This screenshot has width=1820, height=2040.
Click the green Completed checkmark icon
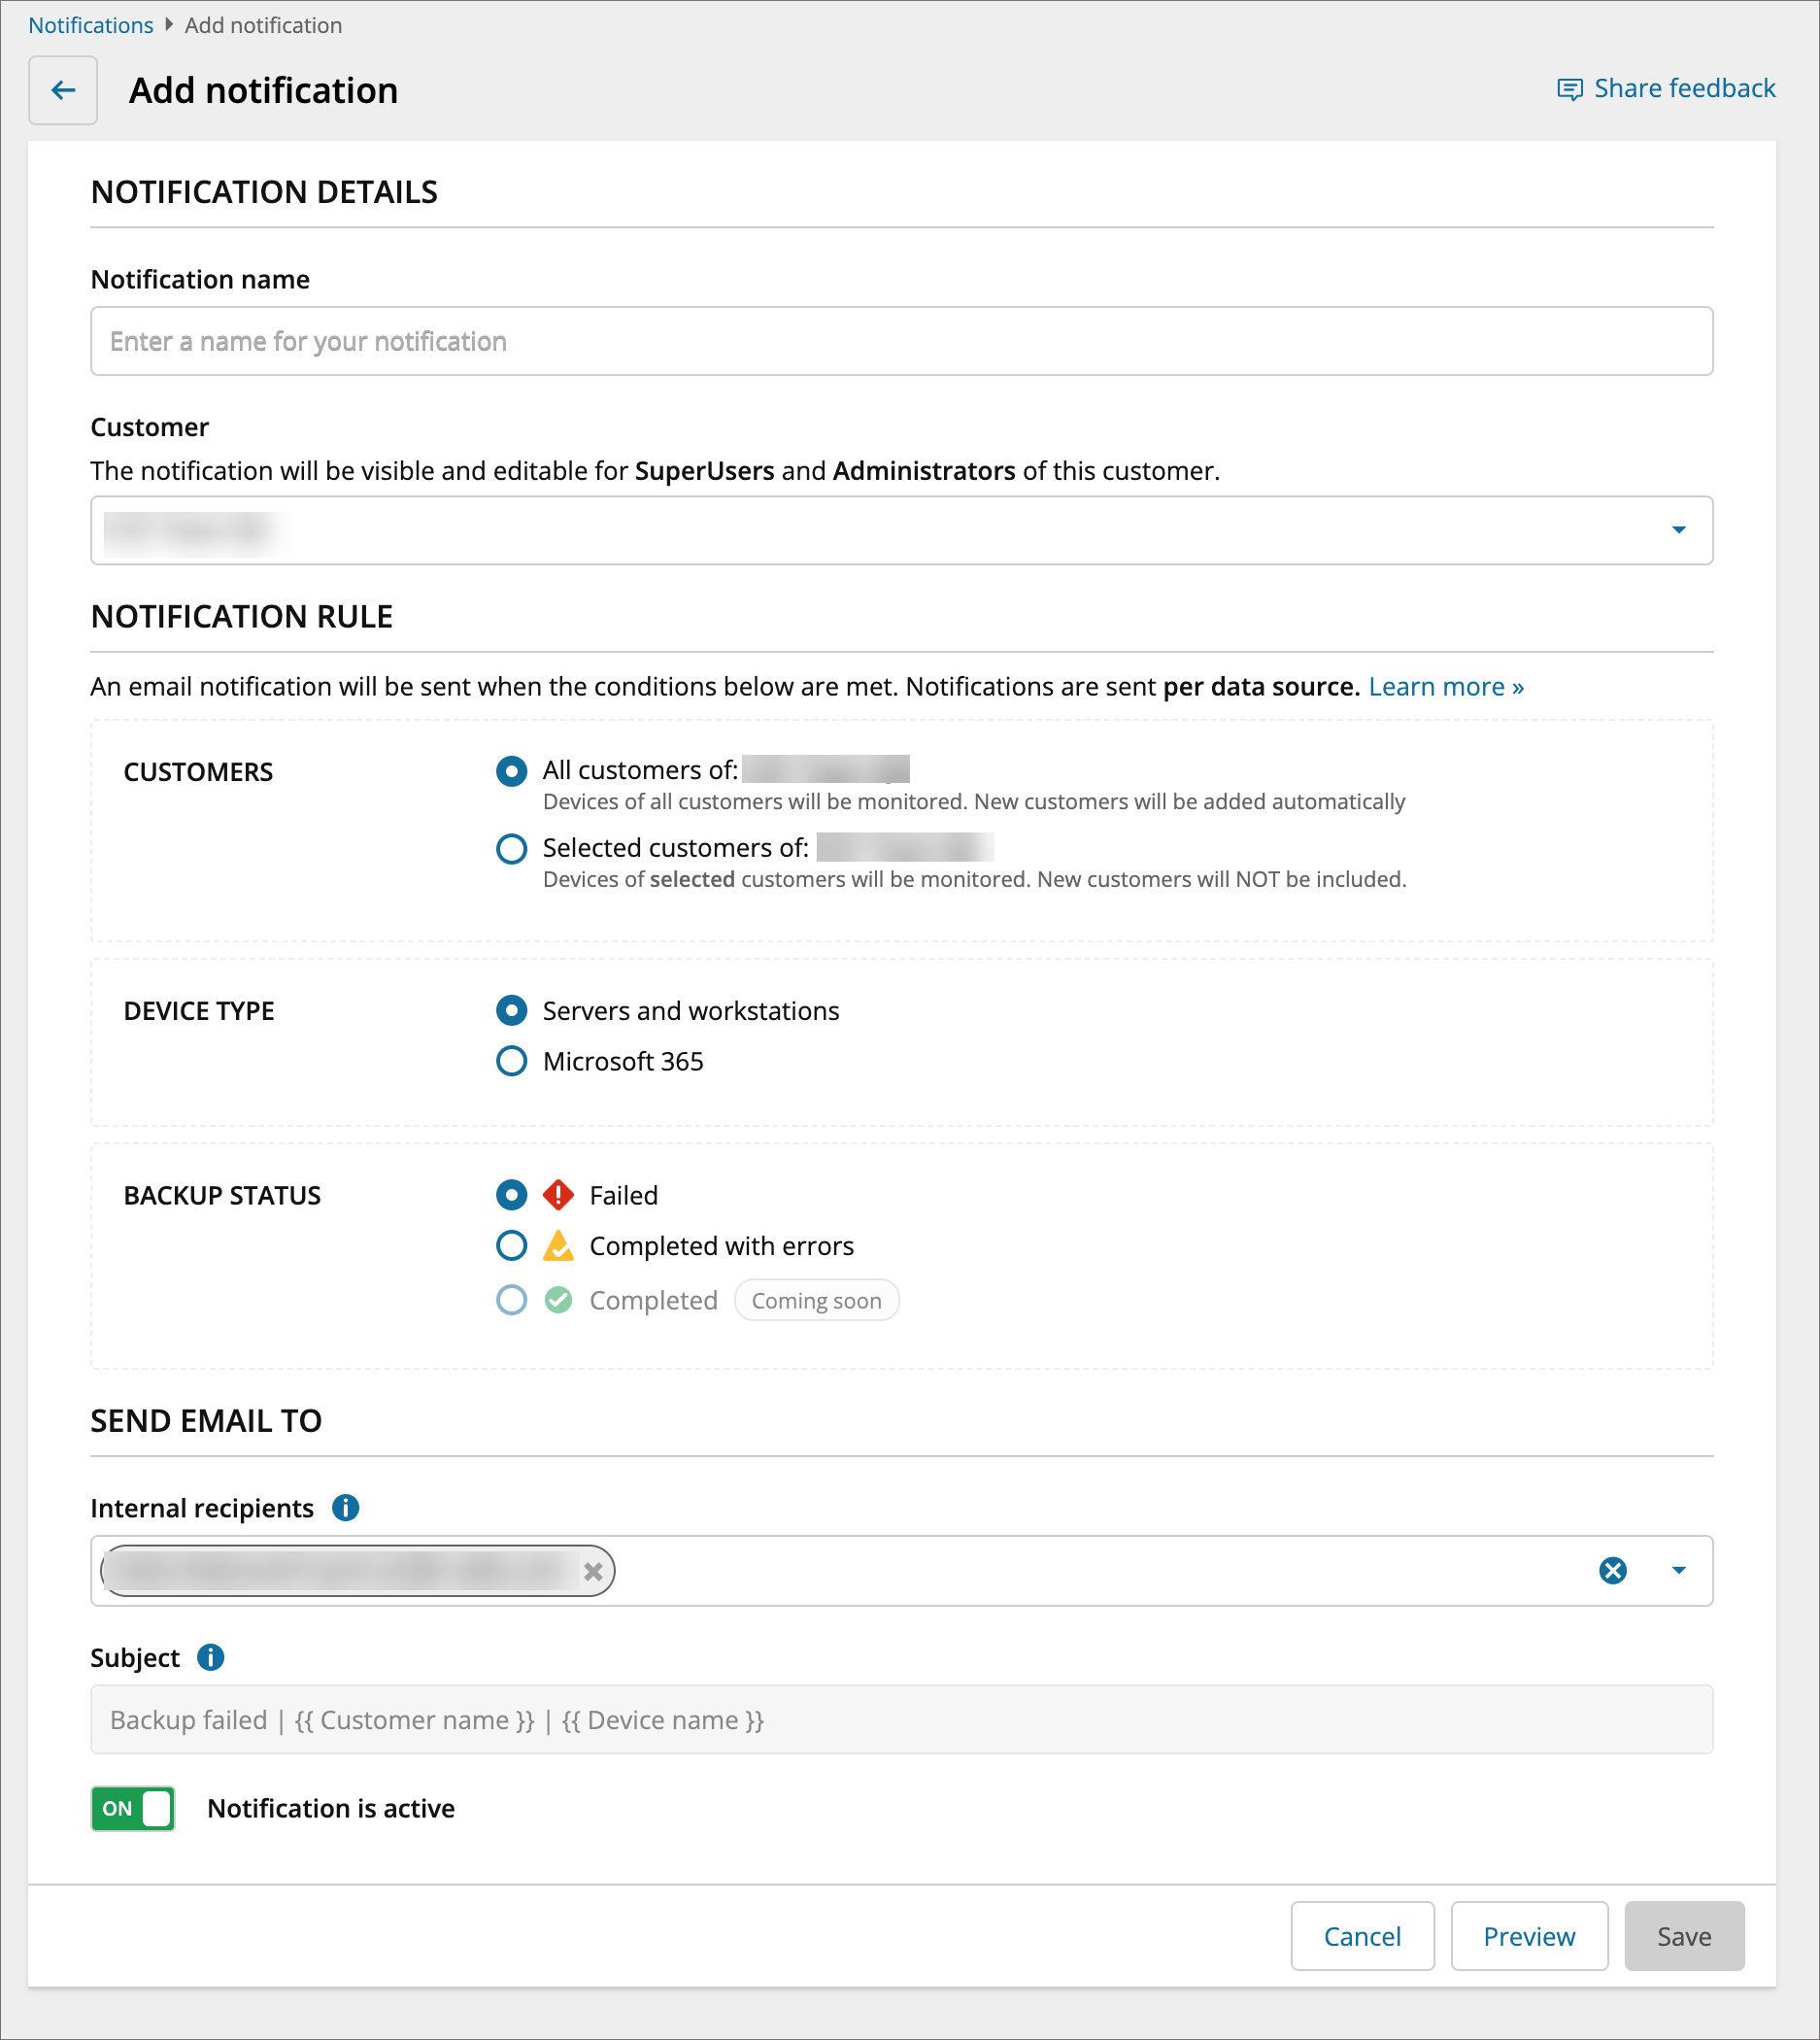point(558,1300)
